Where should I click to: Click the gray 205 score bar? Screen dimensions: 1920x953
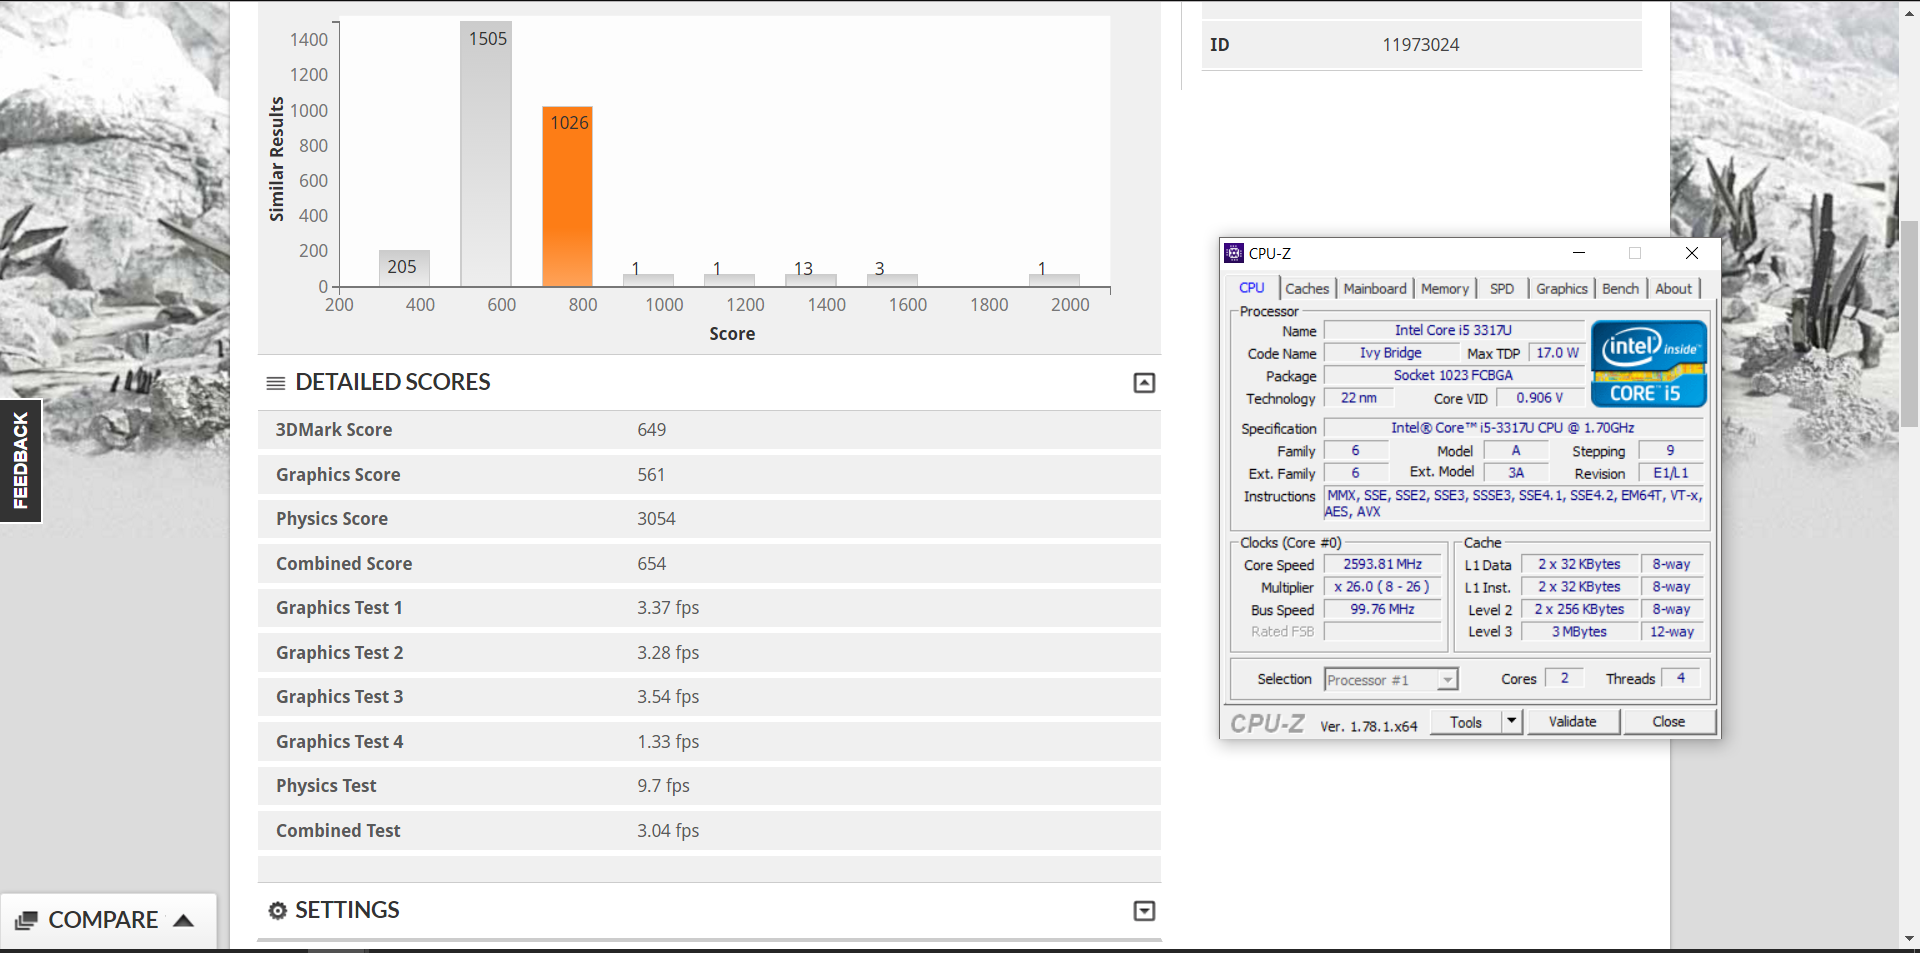tap(404, 268)
